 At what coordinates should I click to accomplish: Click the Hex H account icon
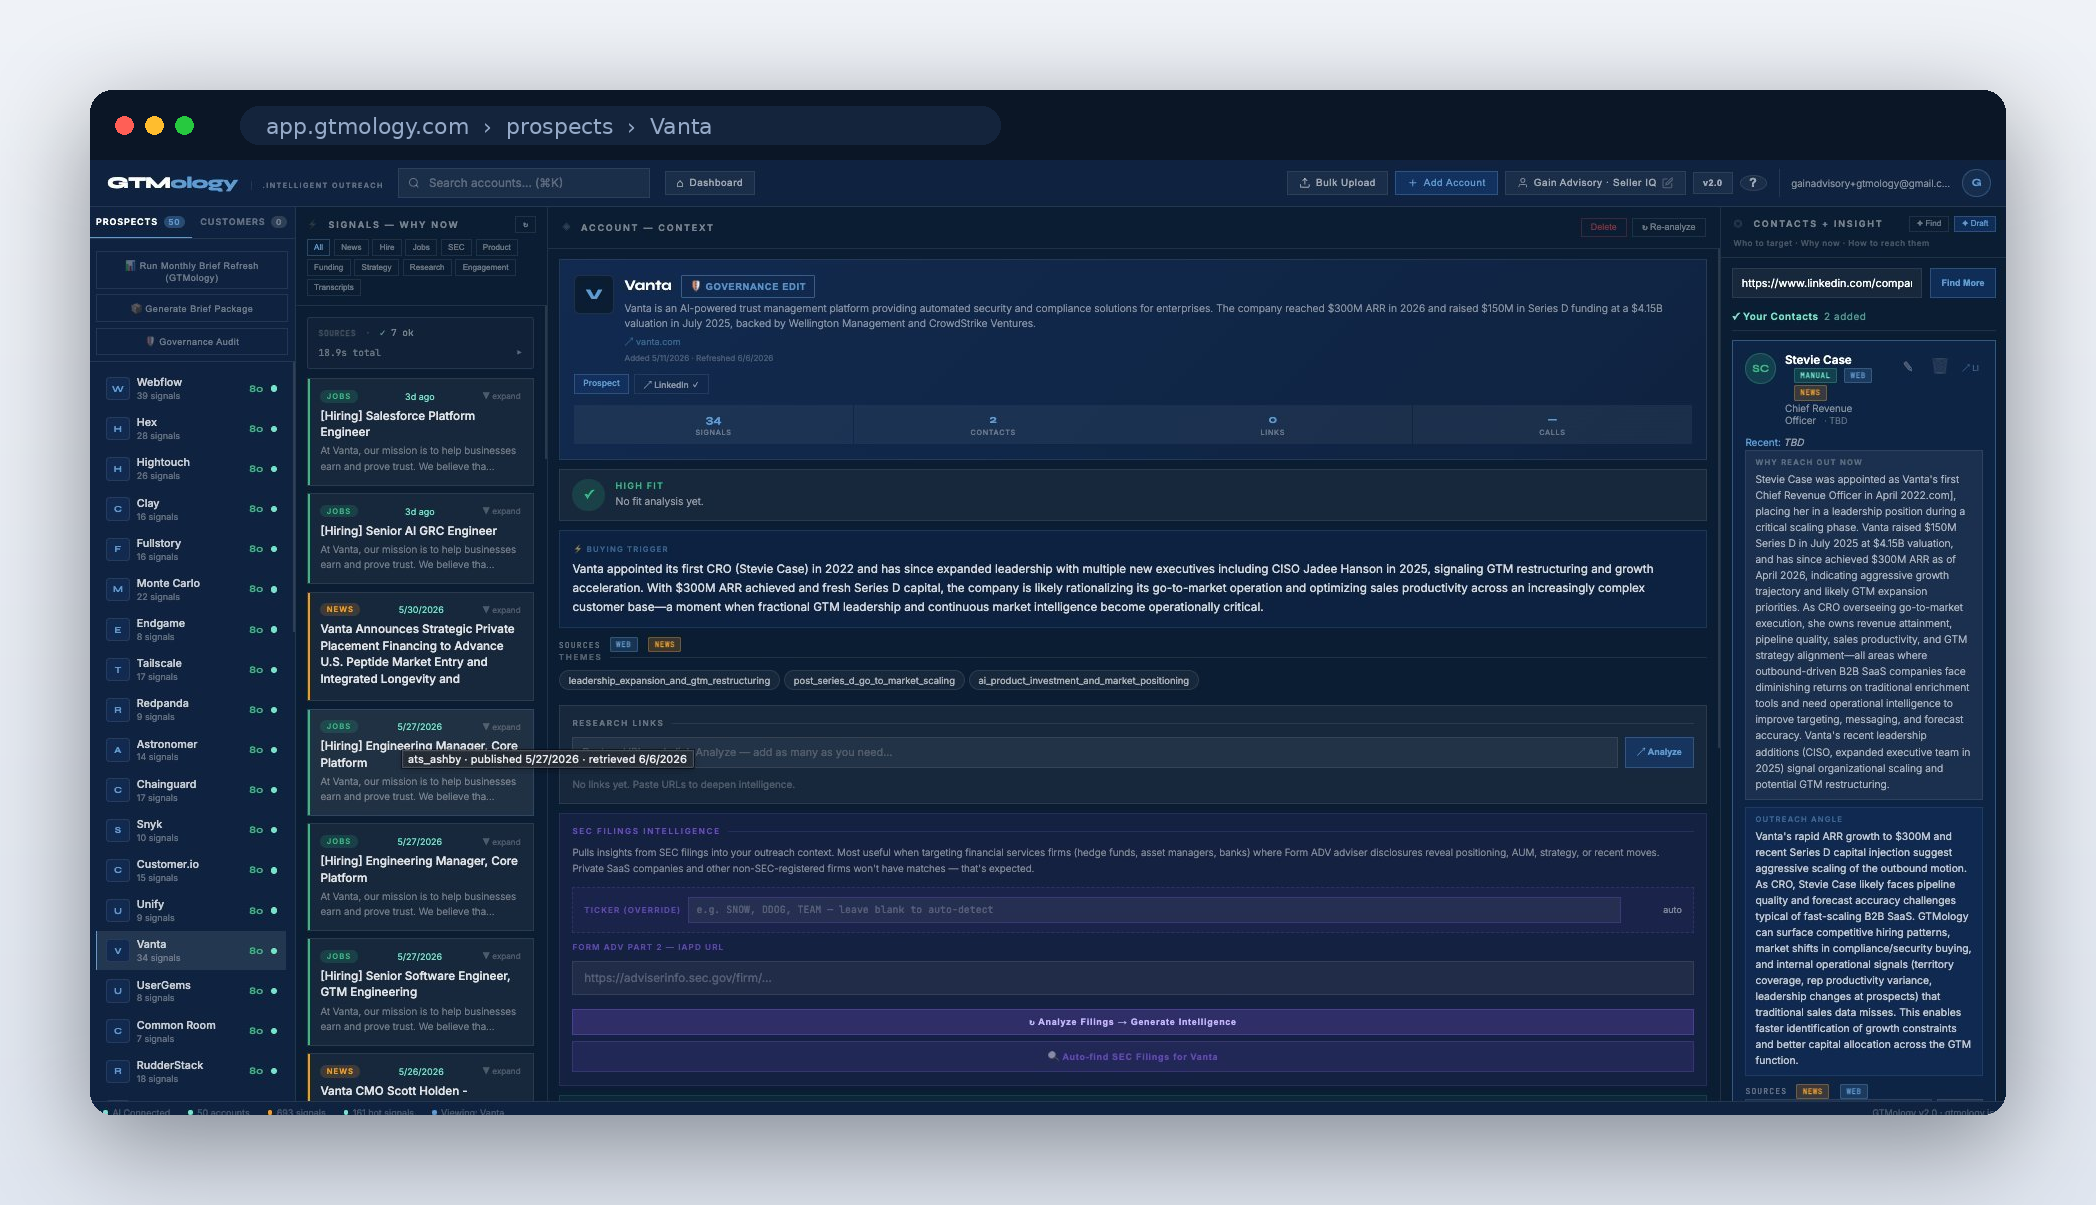(x=118, y=428)
